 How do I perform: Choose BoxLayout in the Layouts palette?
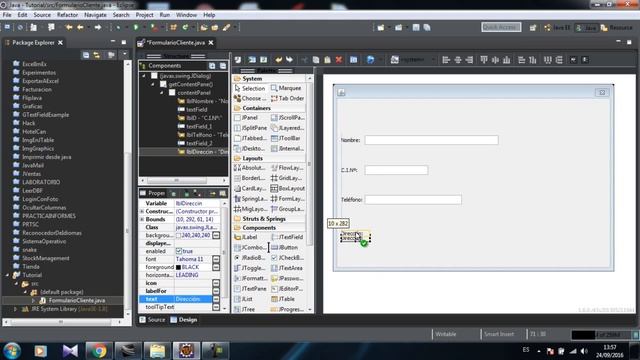point(288,189)
